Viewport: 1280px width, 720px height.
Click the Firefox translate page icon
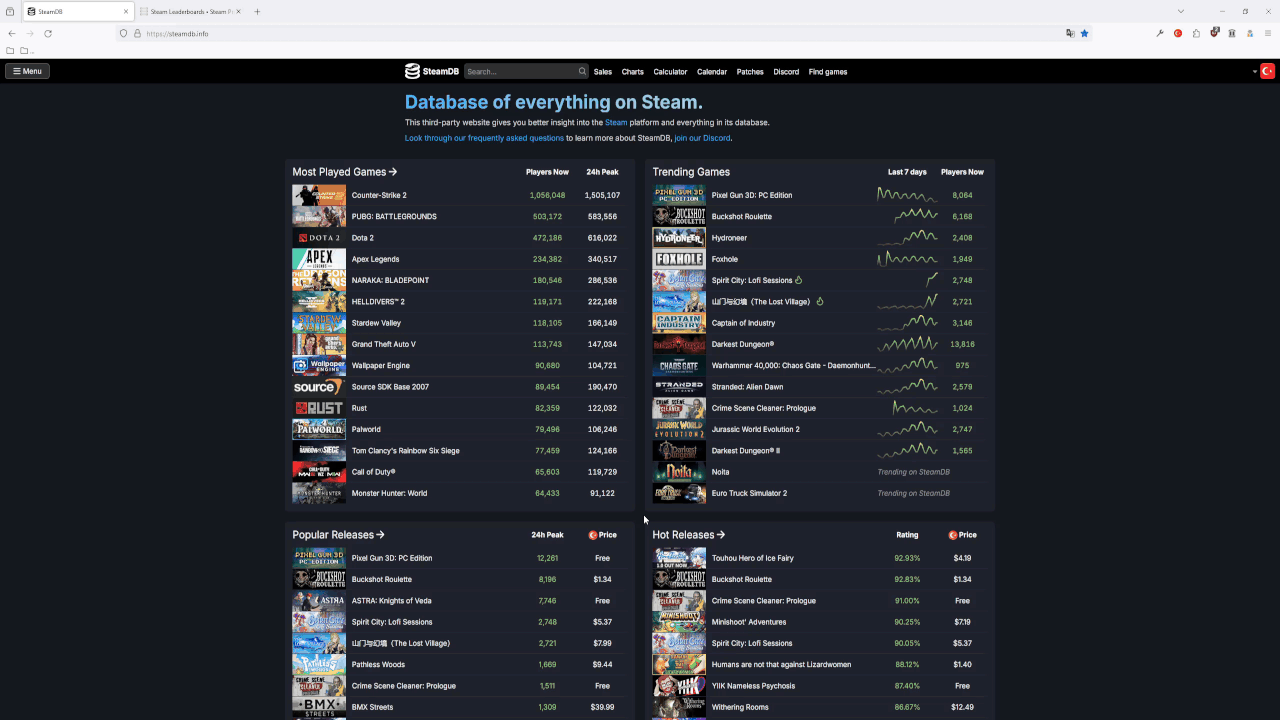click(1070, 33)
